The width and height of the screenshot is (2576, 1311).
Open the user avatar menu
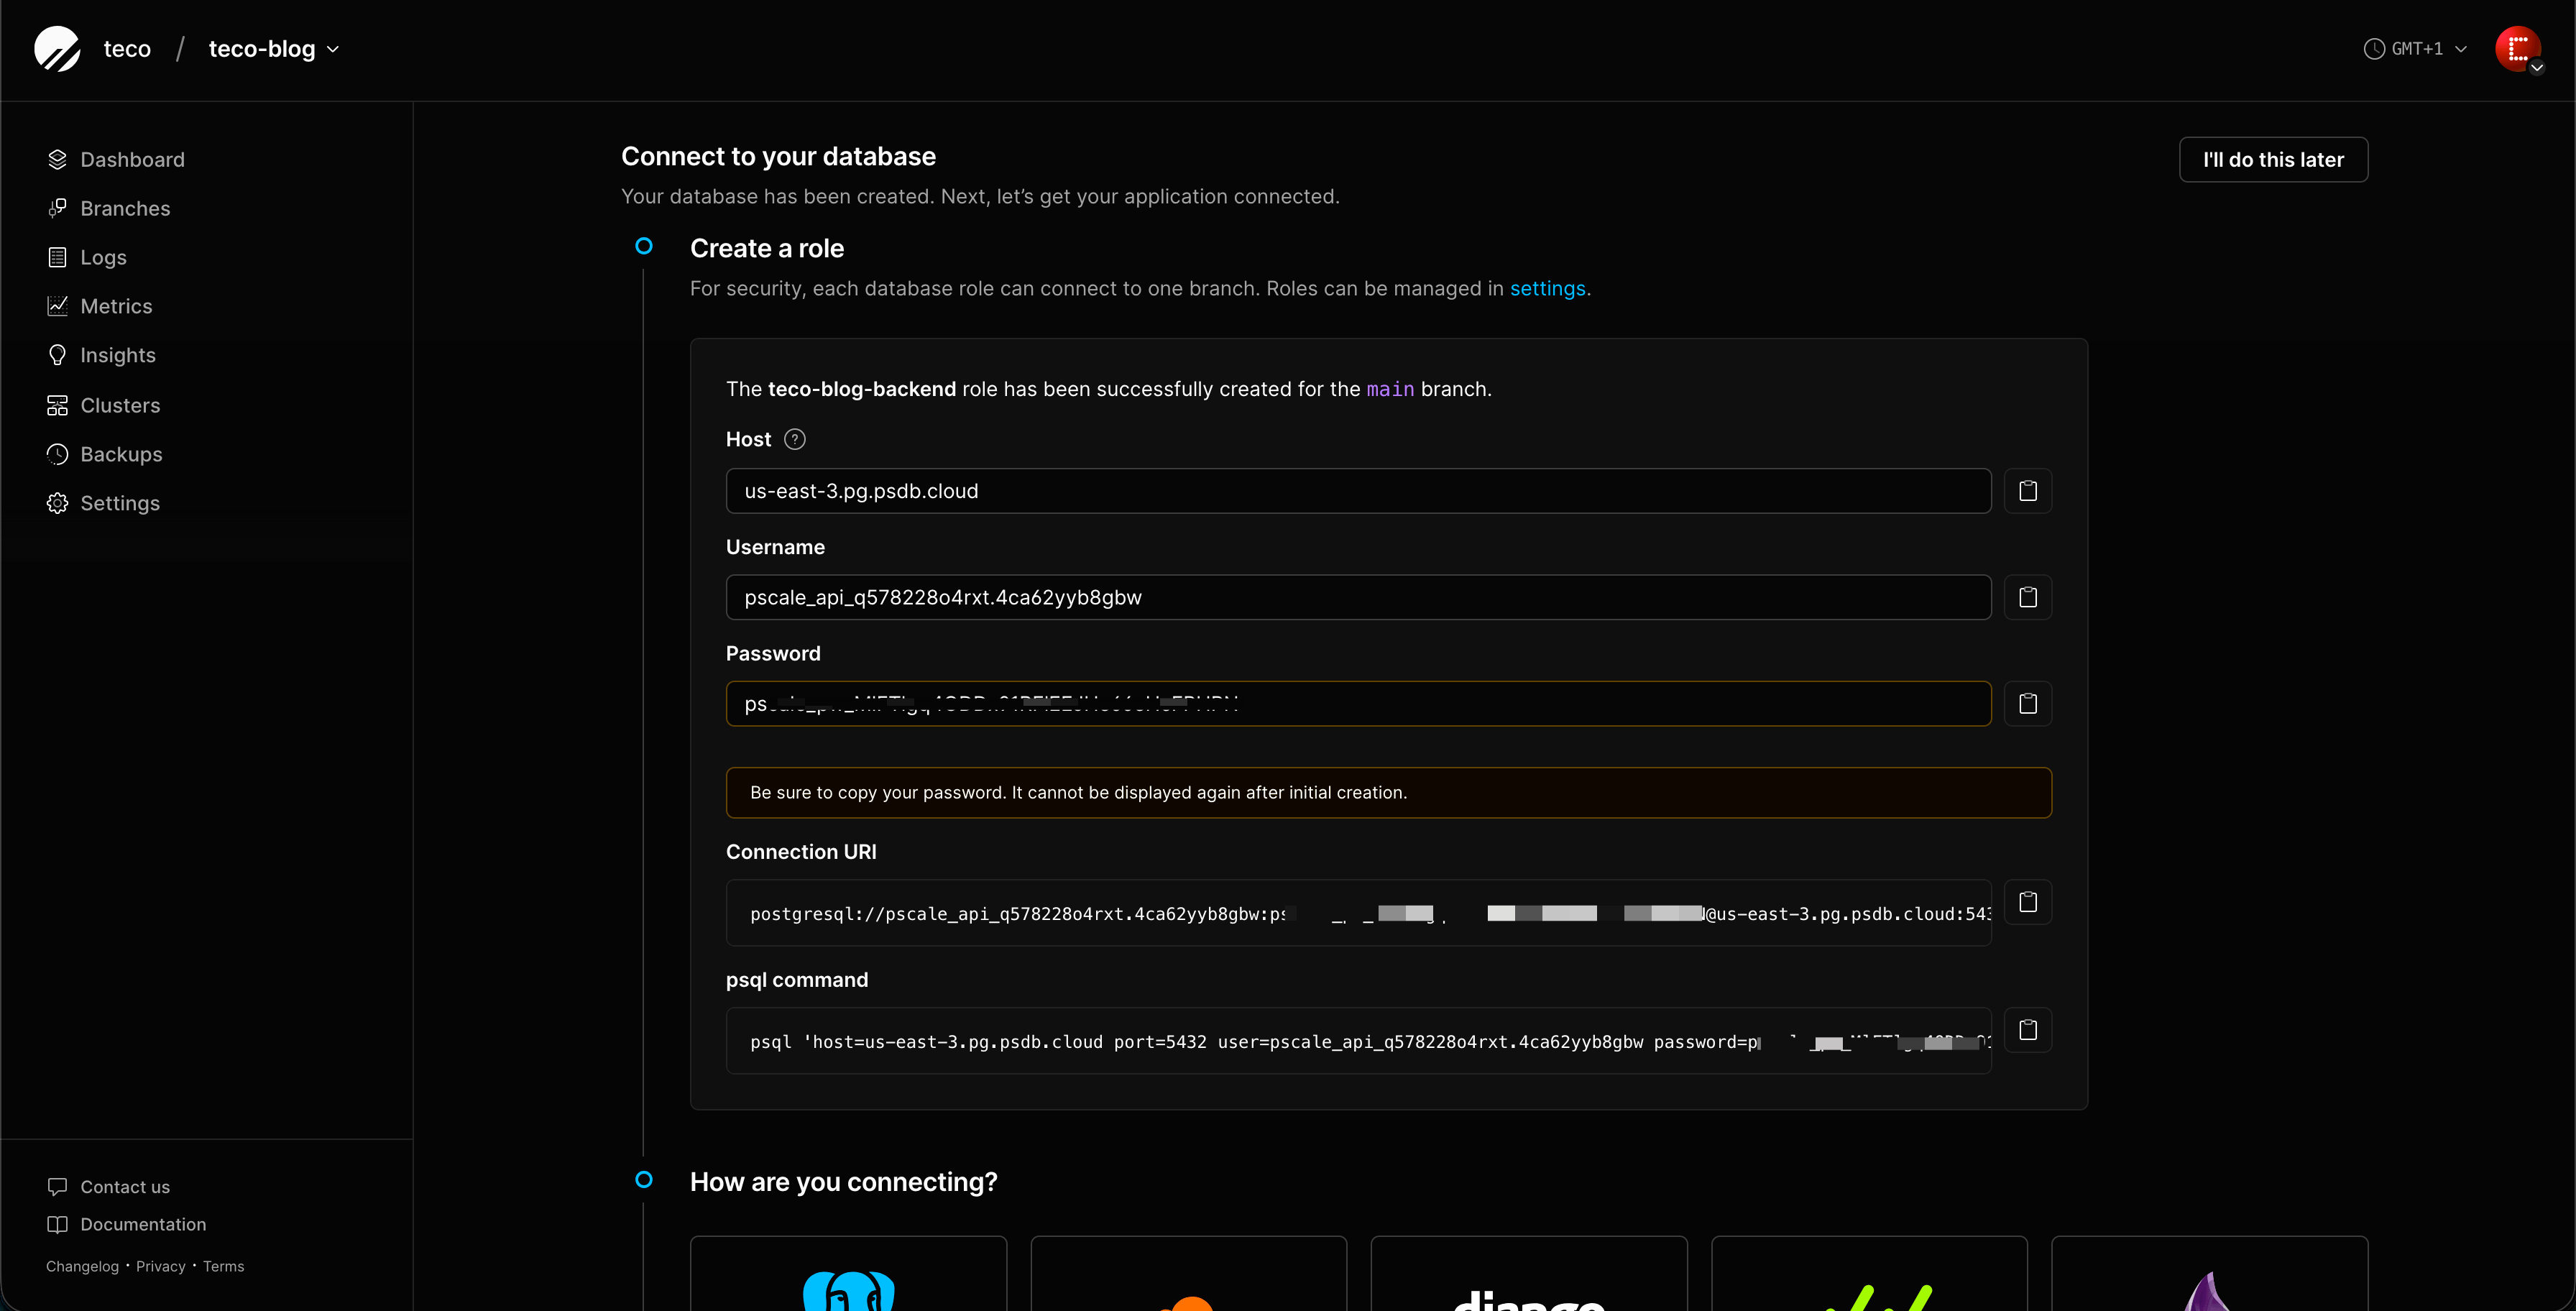[2518, 49]
